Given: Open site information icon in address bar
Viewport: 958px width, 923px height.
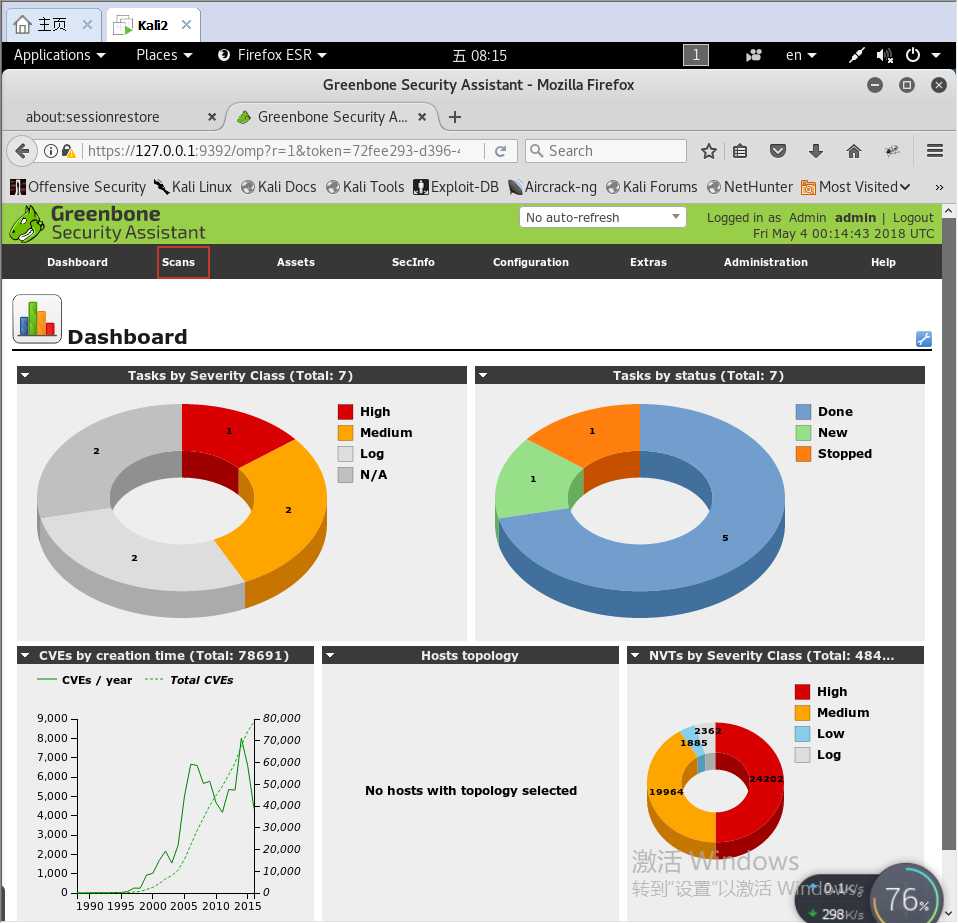Looking at the screenshot, I should coord(51,151).
